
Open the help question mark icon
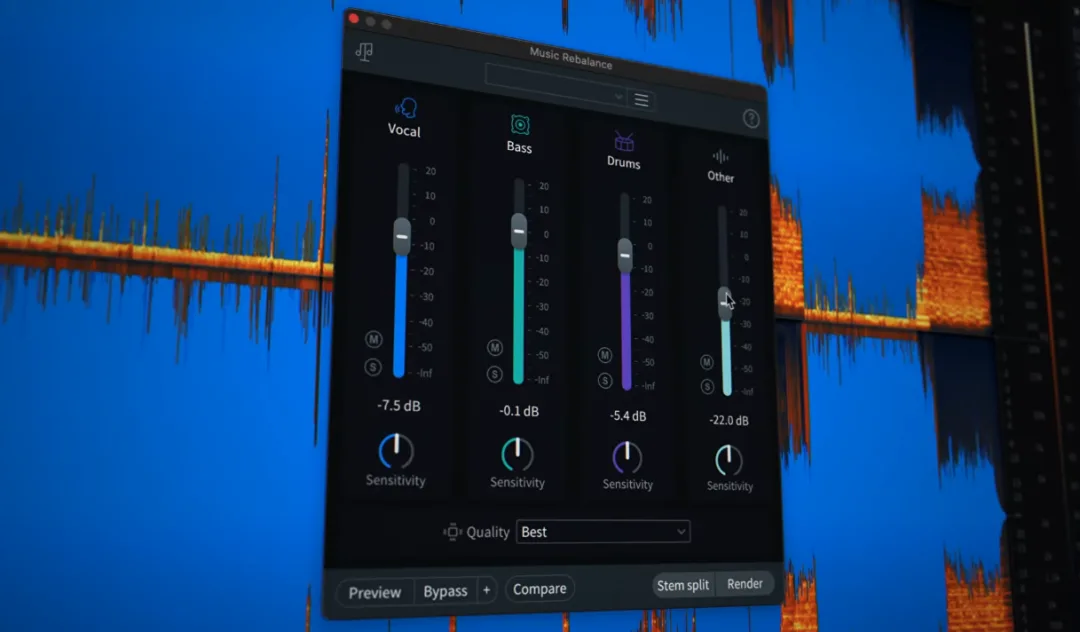(x=751, y=118)
